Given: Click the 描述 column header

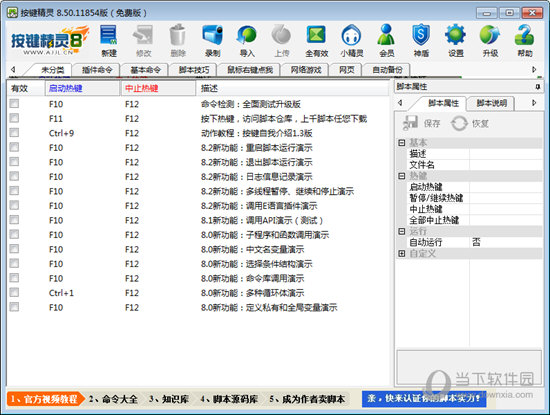Looking at the screenshot, I should coord(292,88).
